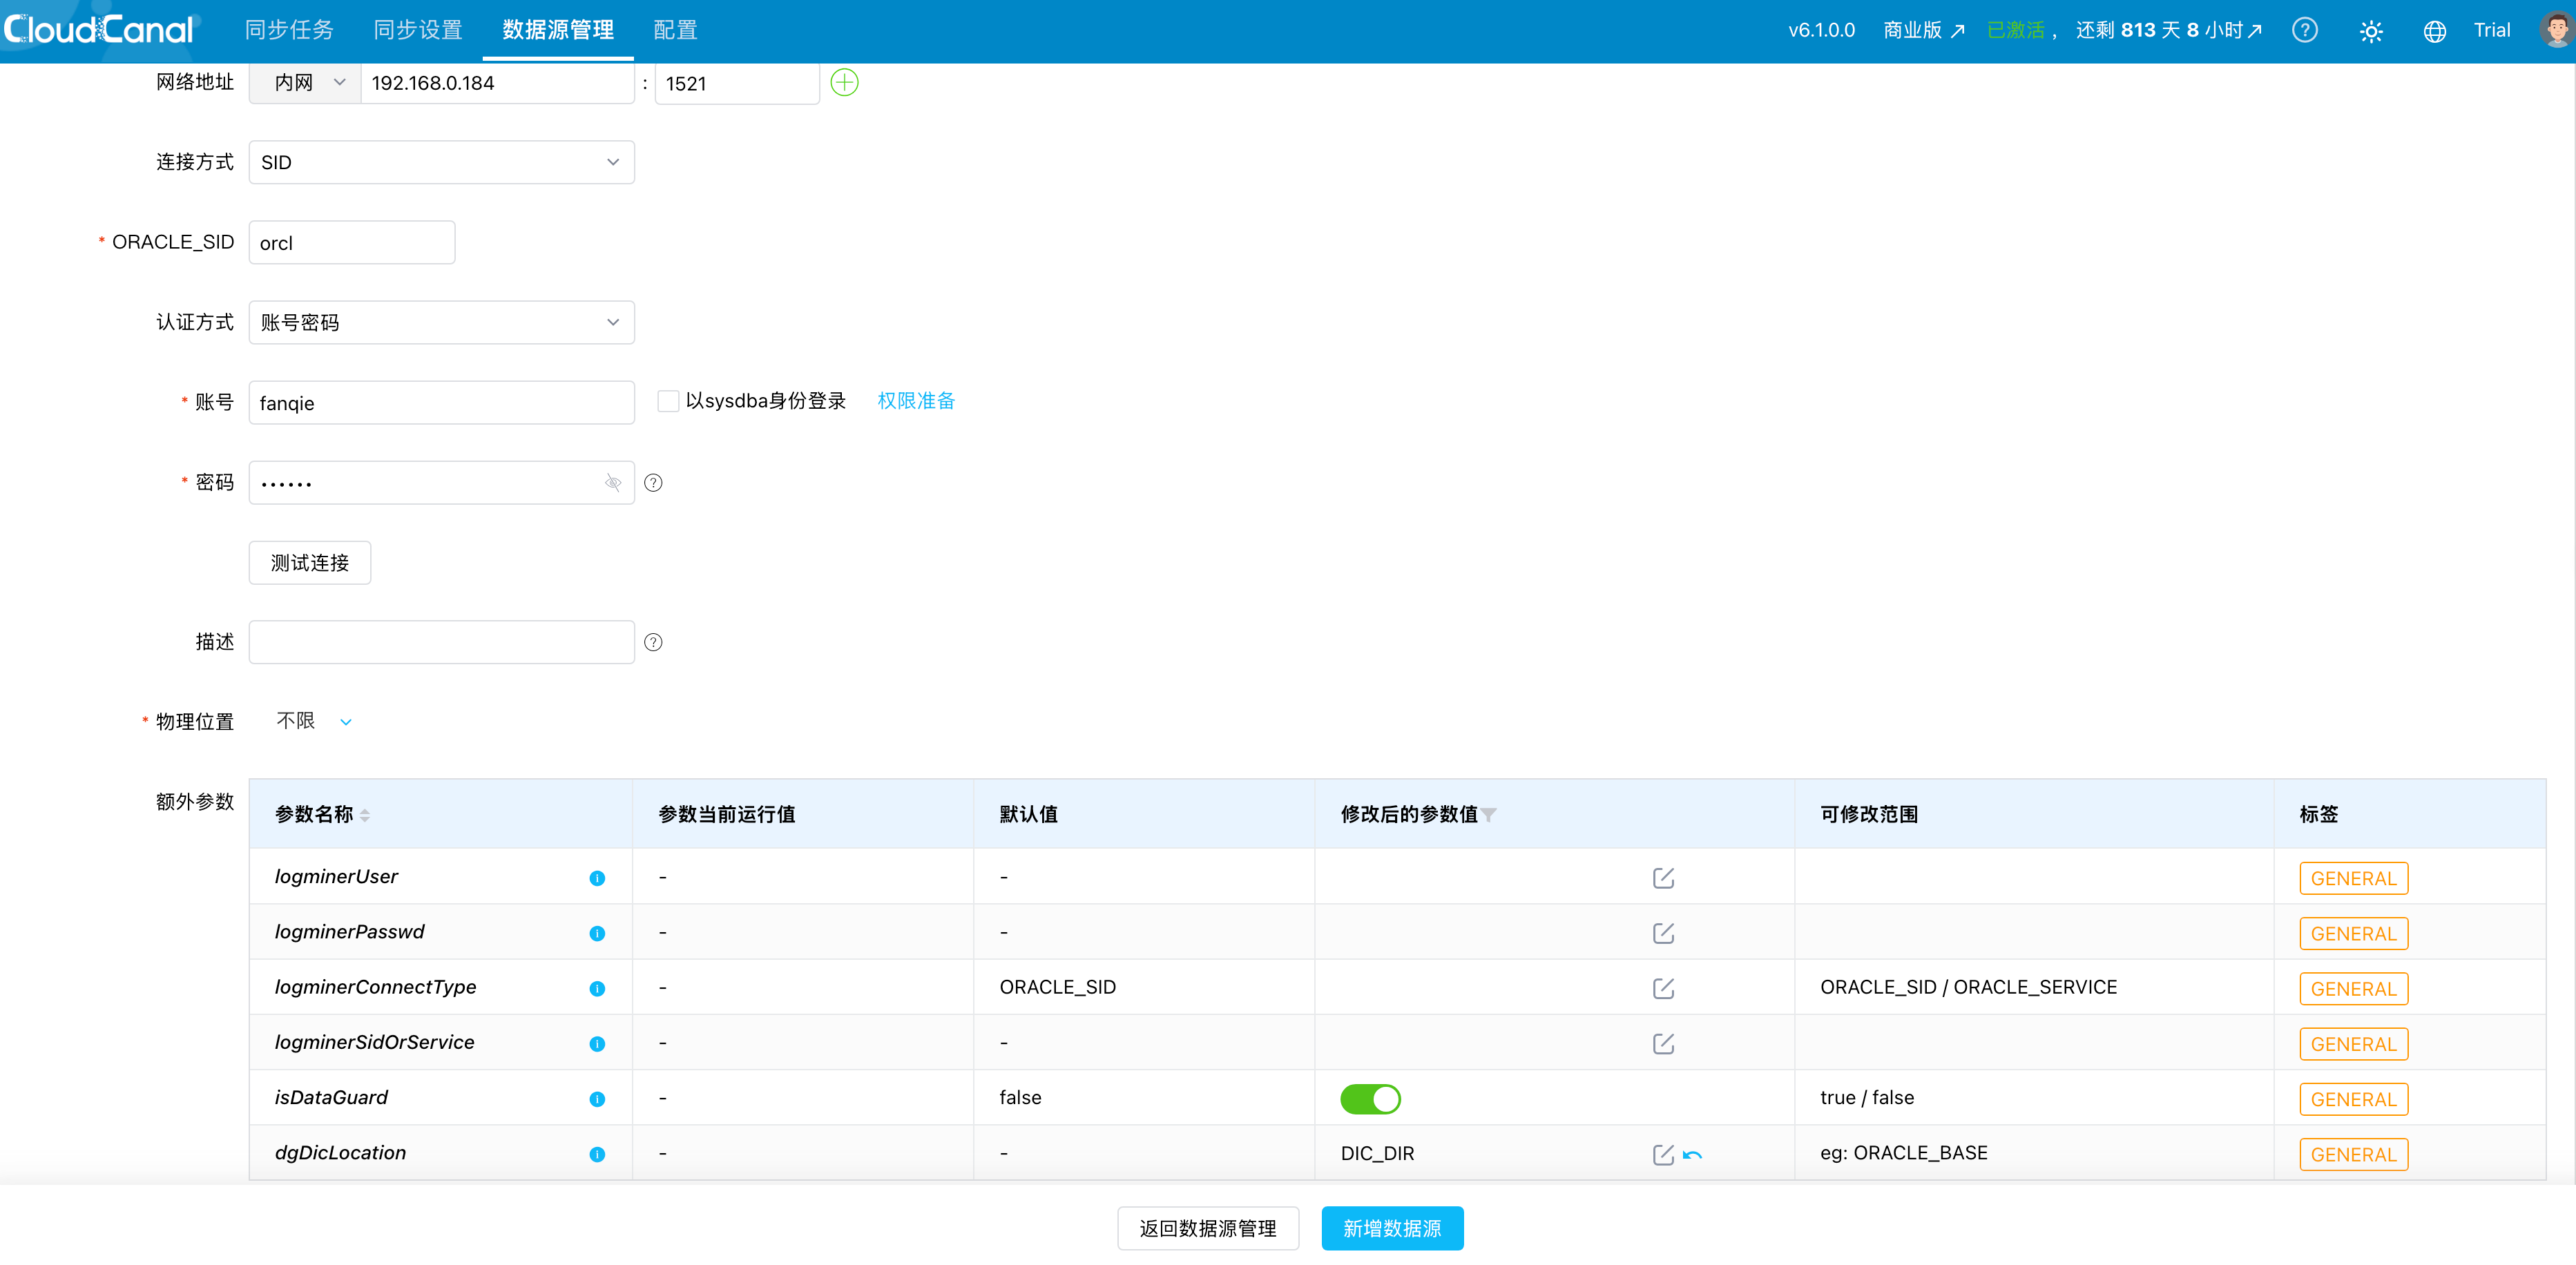2576x1265 pixels.
Task: Click 新增数据源 button
Action: pos(1392,1228)
